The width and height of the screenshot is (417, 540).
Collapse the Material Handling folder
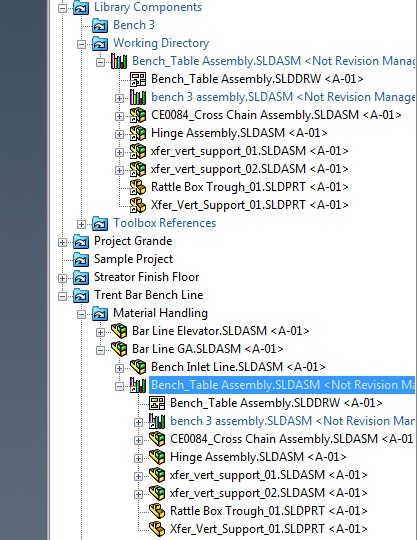(x=81, y=314)
